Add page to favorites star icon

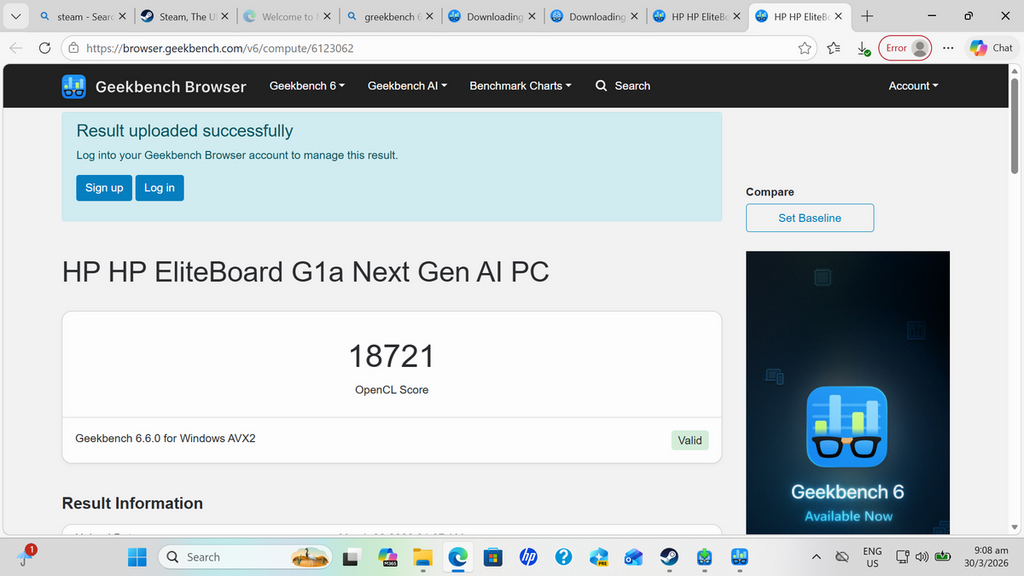pyautogui.click(x=805, y=48)
